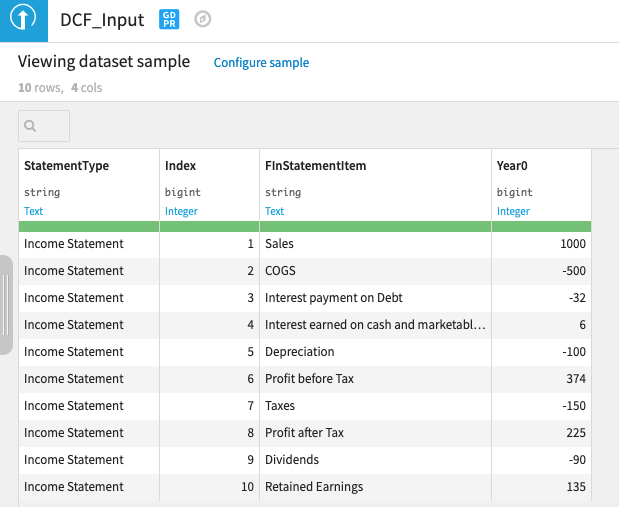
Task: Click Text meaning under StatementType
Action: (34, 211)
